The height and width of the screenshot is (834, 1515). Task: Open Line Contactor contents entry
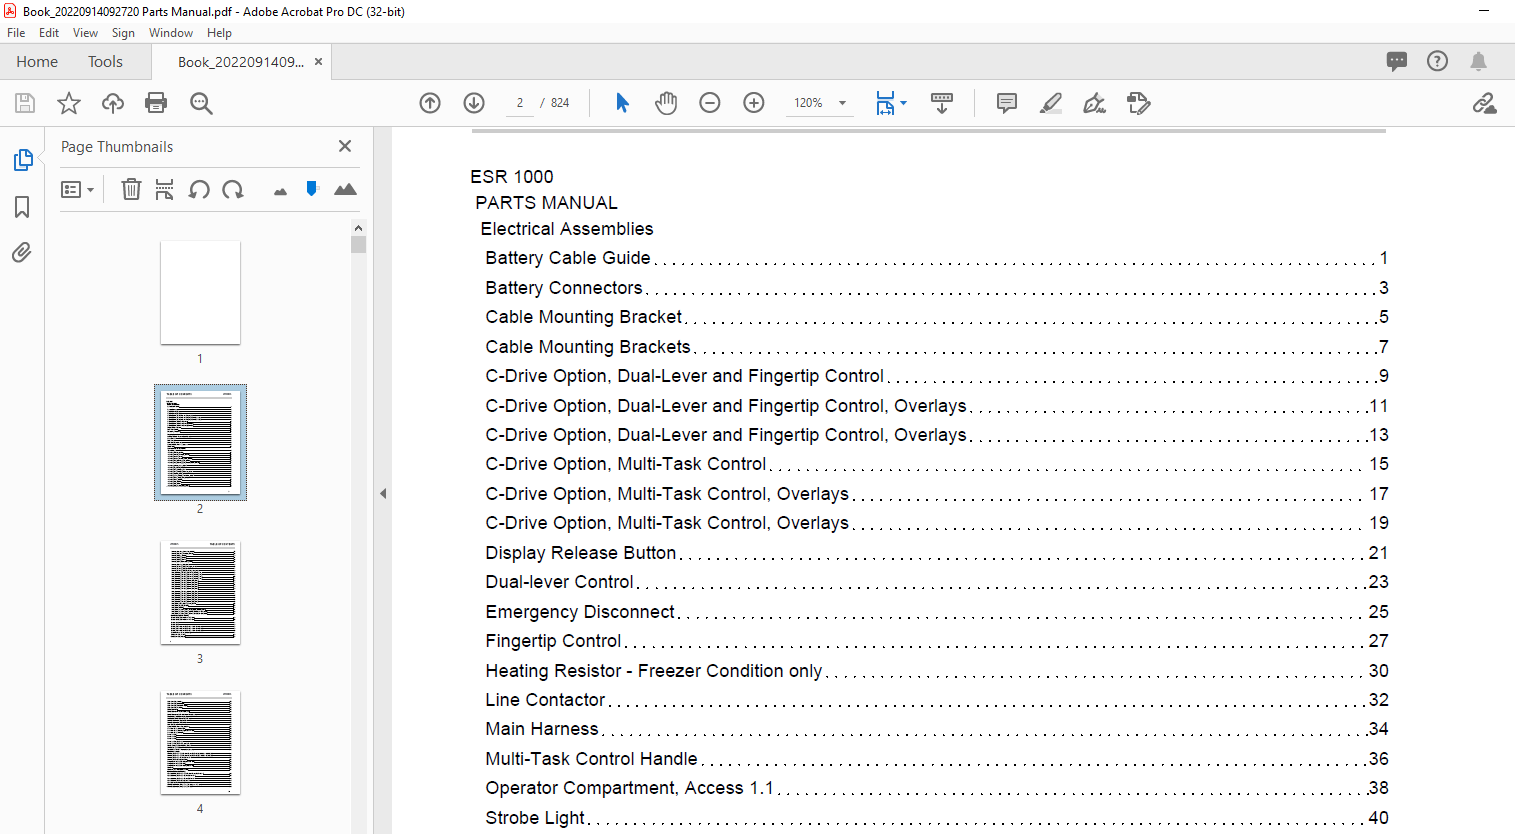coord(936,700)
